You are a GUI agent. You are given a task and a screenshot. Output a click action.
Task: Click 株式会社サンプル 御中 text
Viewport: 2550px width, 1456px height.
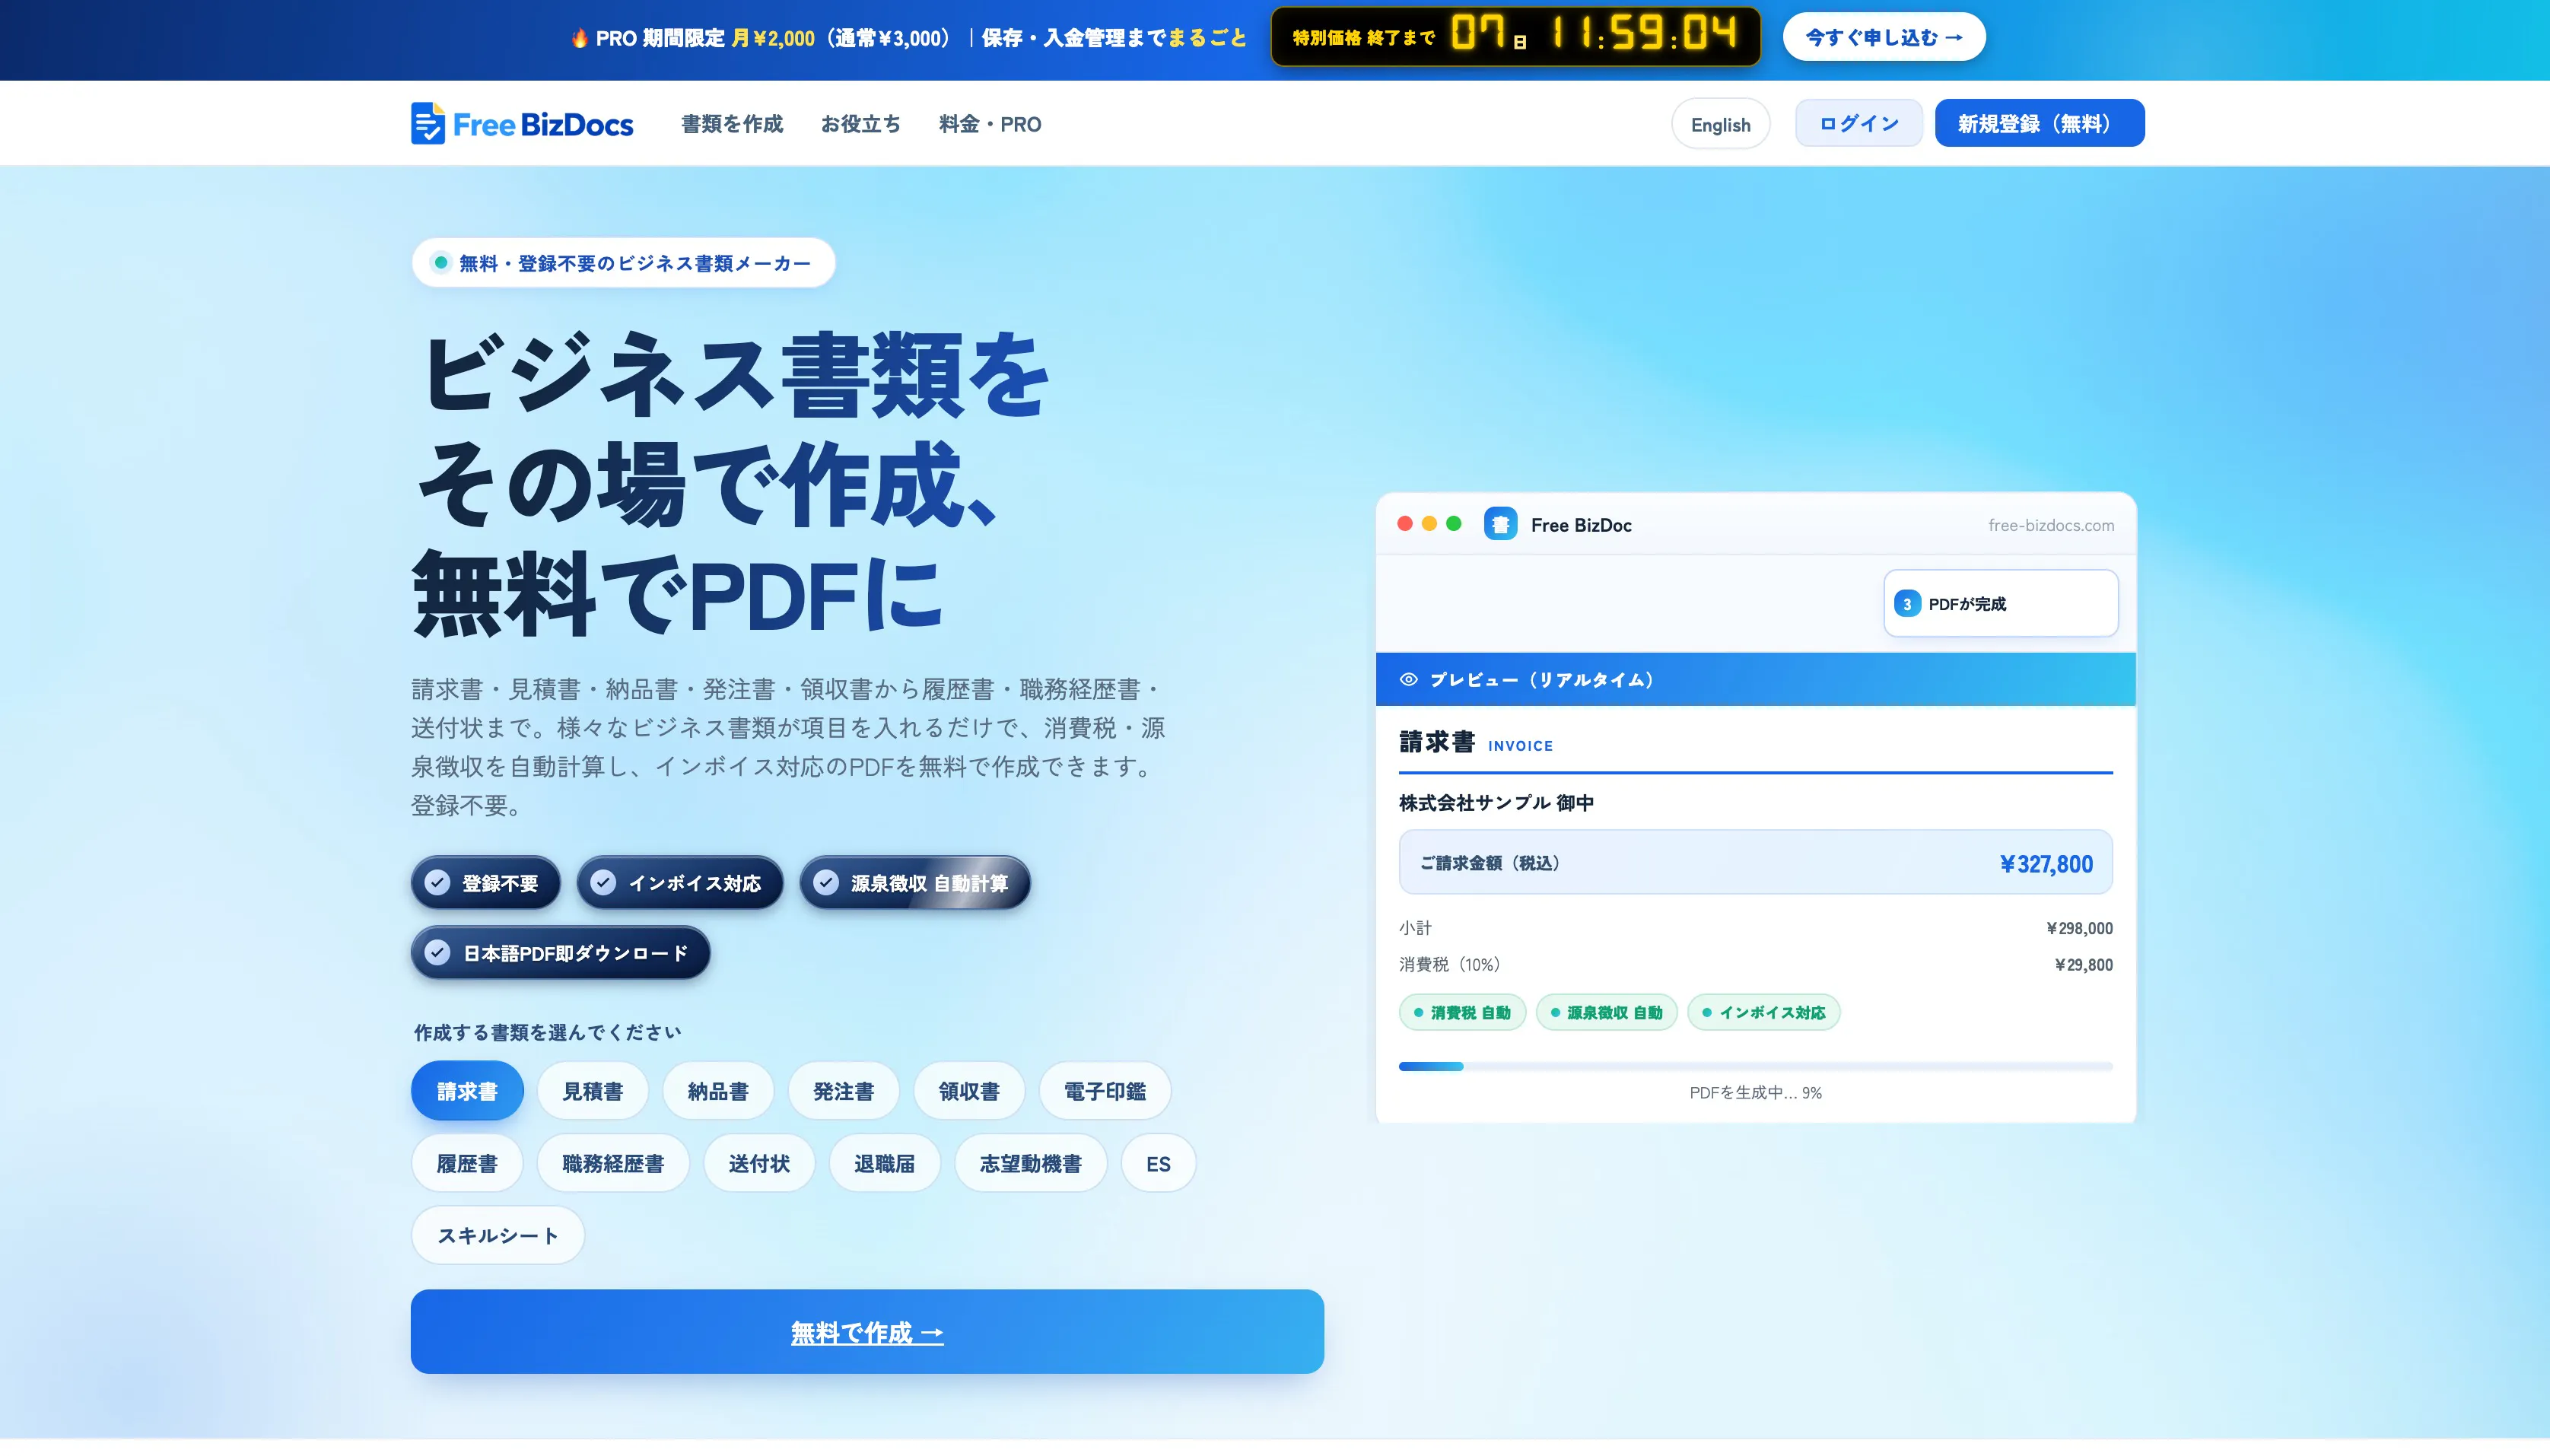pyautogui.click(x=1496, y=803)
